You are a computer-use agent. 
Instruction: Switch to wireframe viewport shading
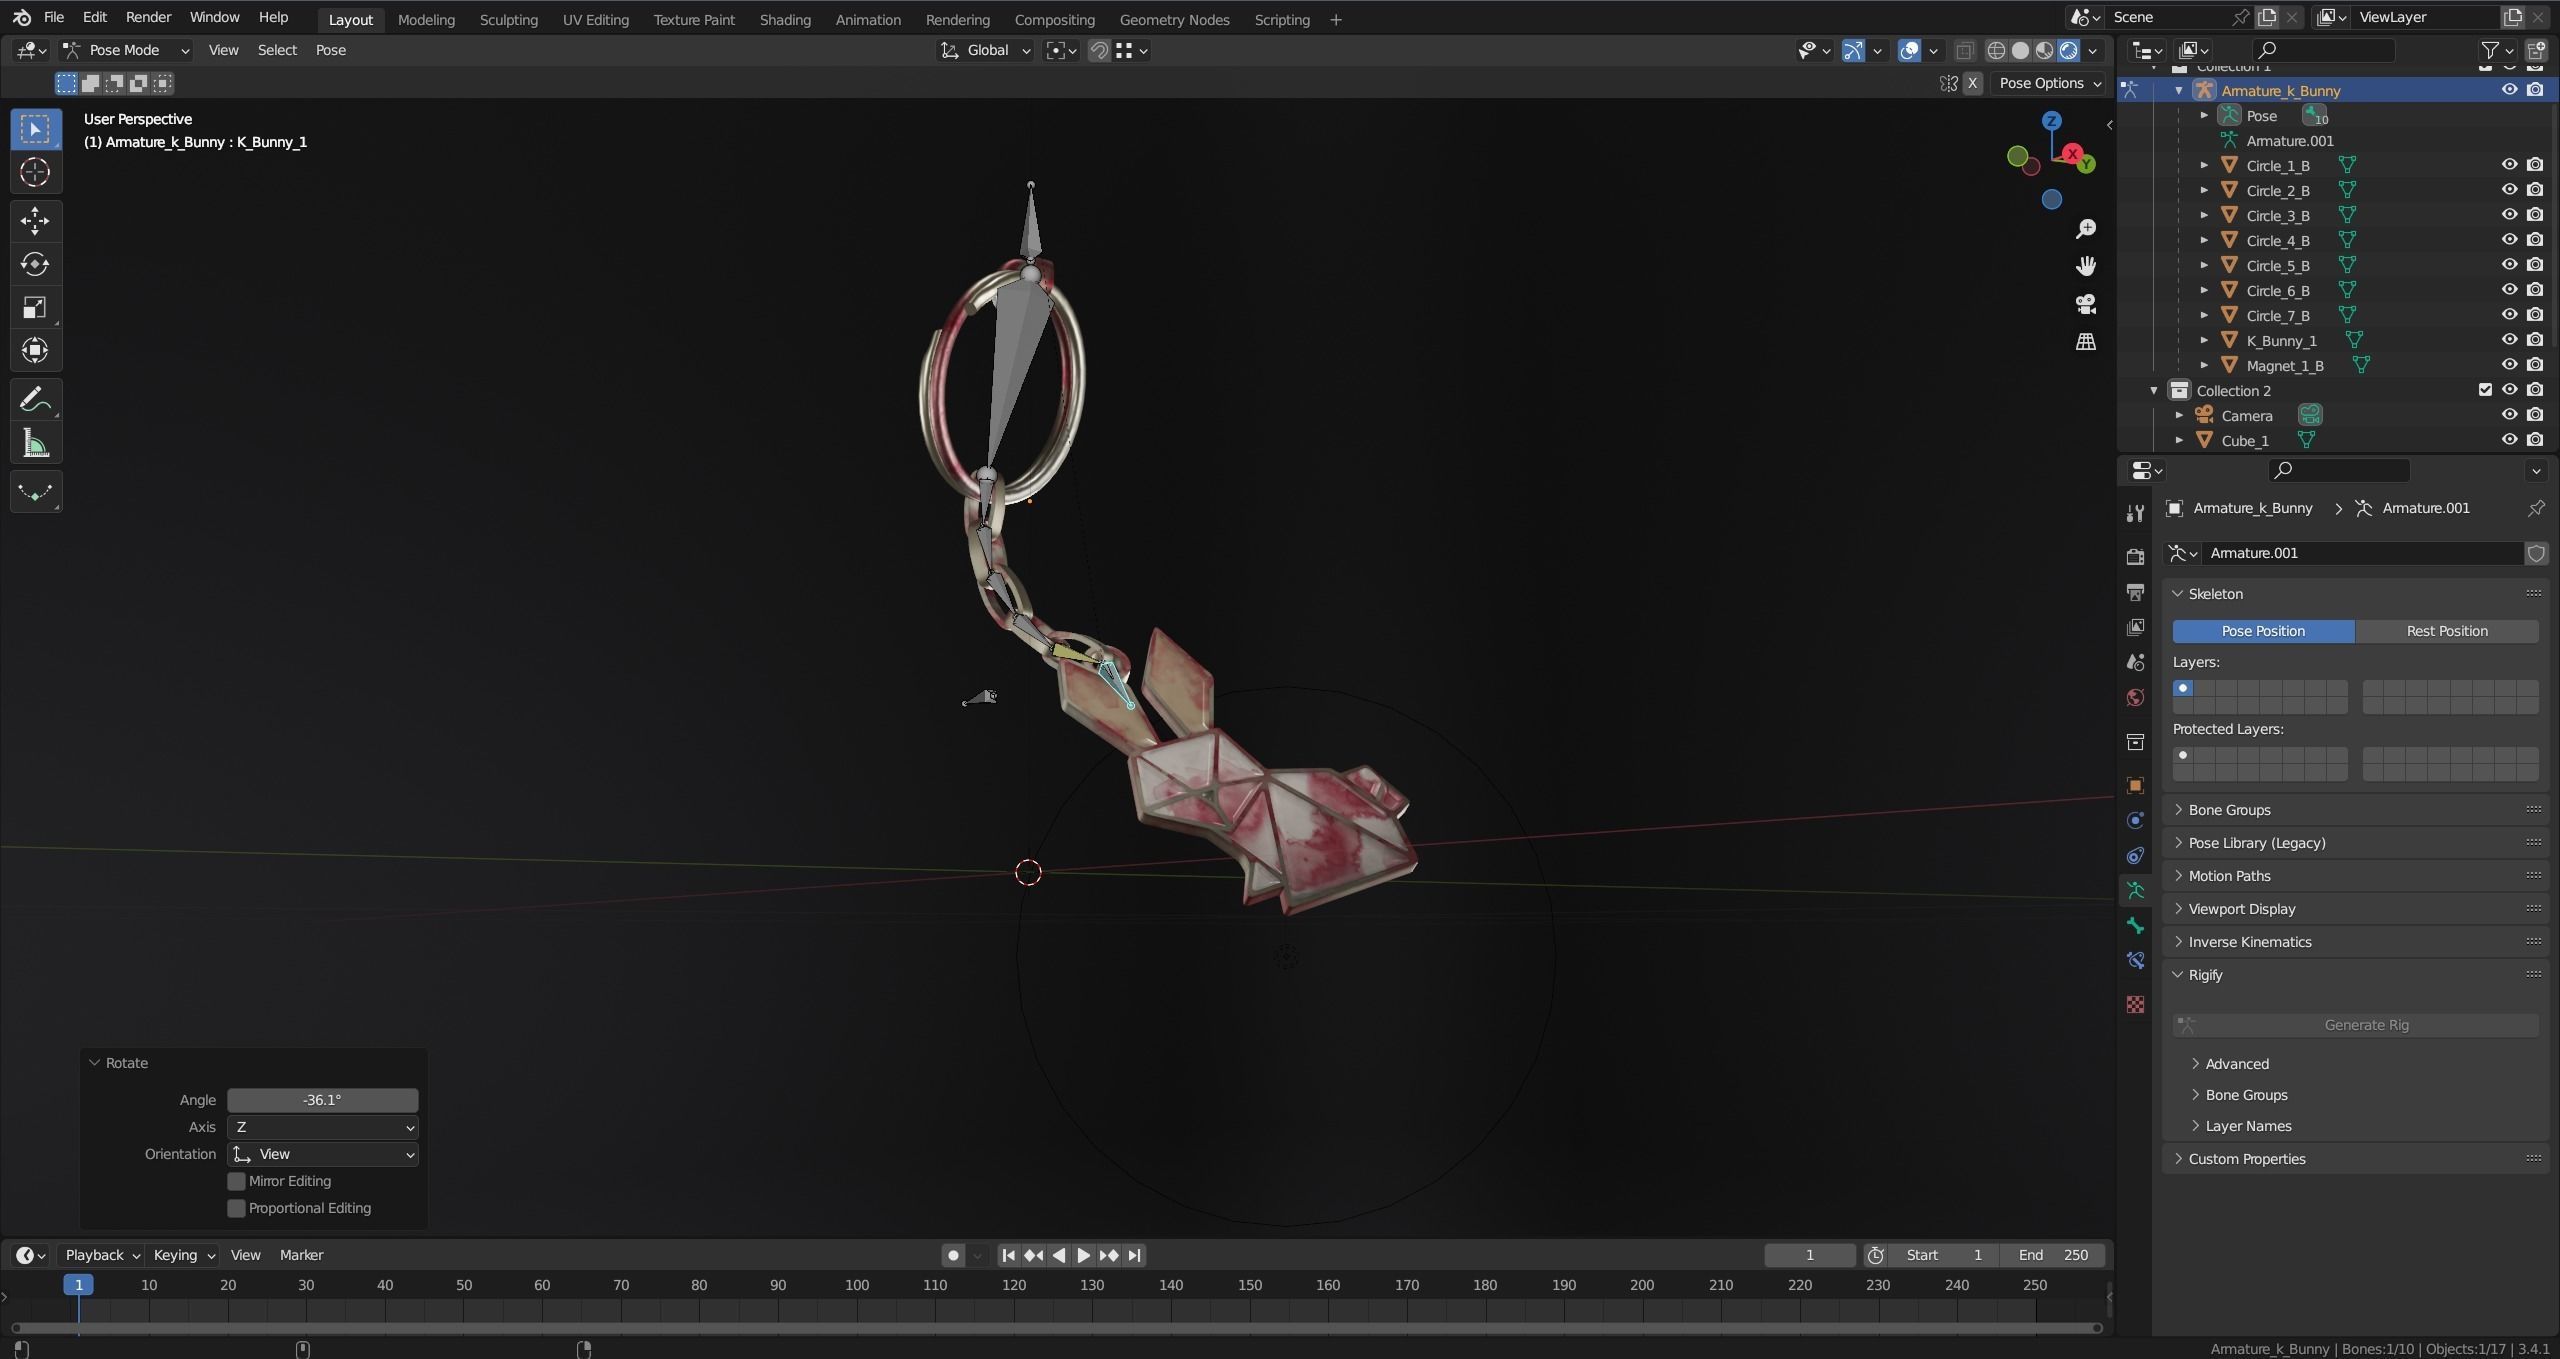point(1996,50)
